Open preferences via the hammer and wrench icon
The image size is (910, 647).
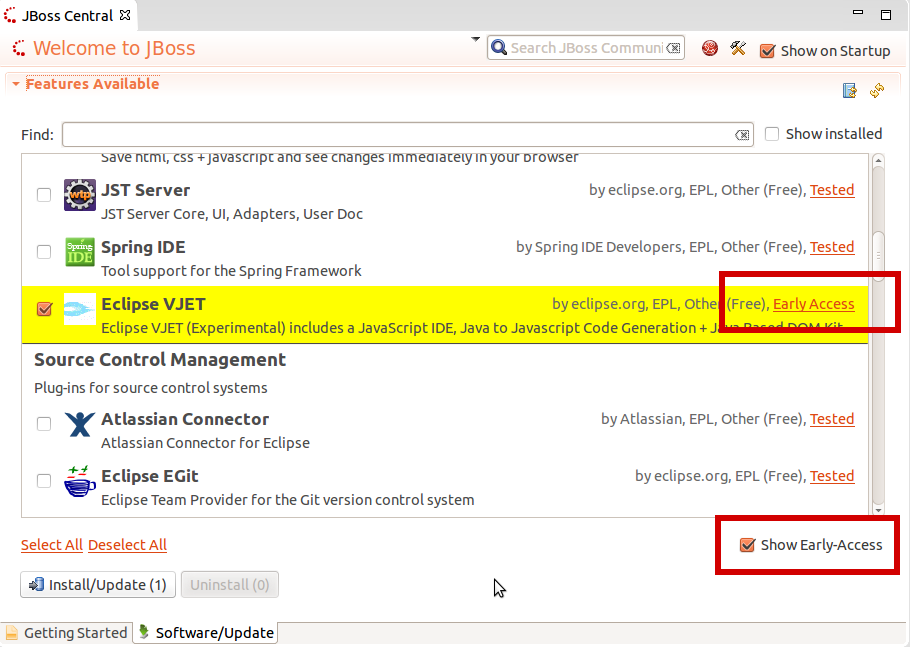click(738, 47)
